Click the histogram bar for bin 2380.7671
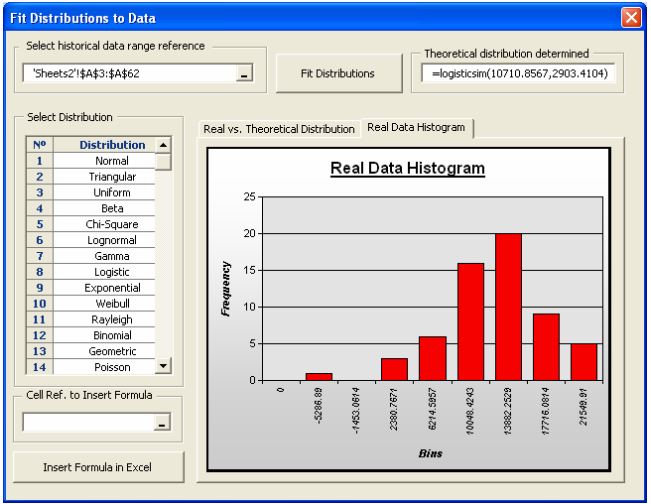Image resolution: width=651 pixels, height=504 pixels. [394, 369]
